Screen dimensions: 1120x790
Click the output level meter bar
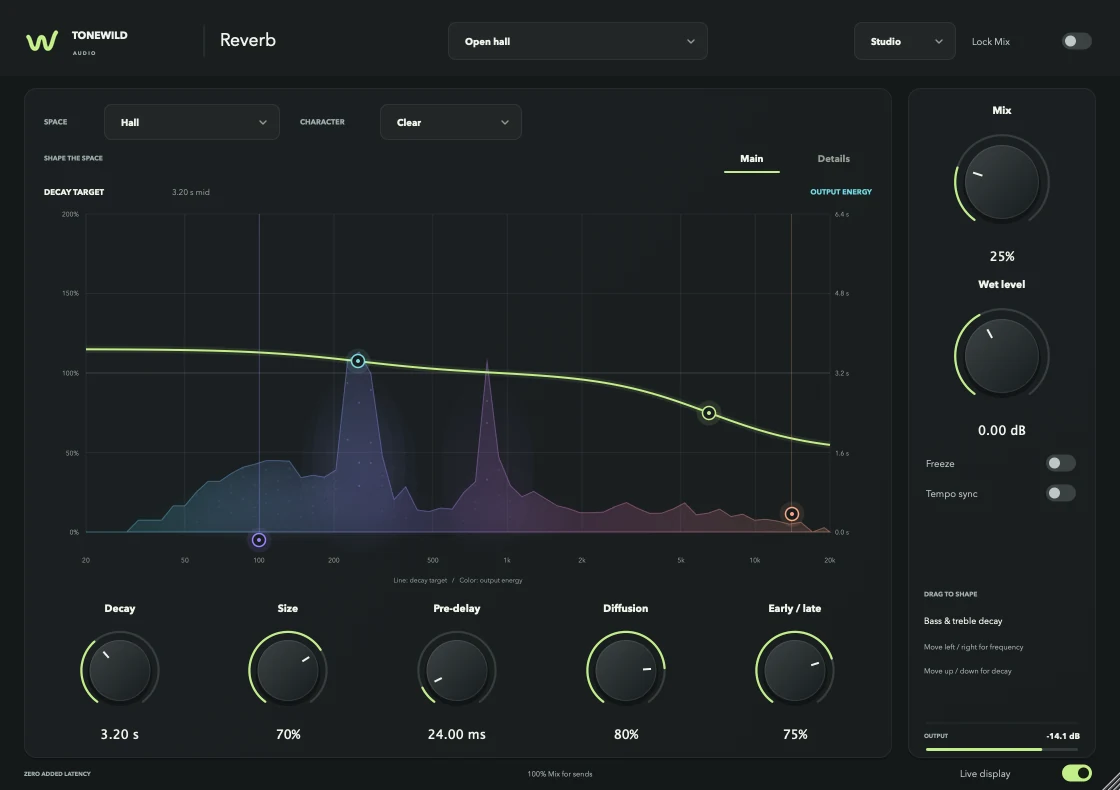1001,749
